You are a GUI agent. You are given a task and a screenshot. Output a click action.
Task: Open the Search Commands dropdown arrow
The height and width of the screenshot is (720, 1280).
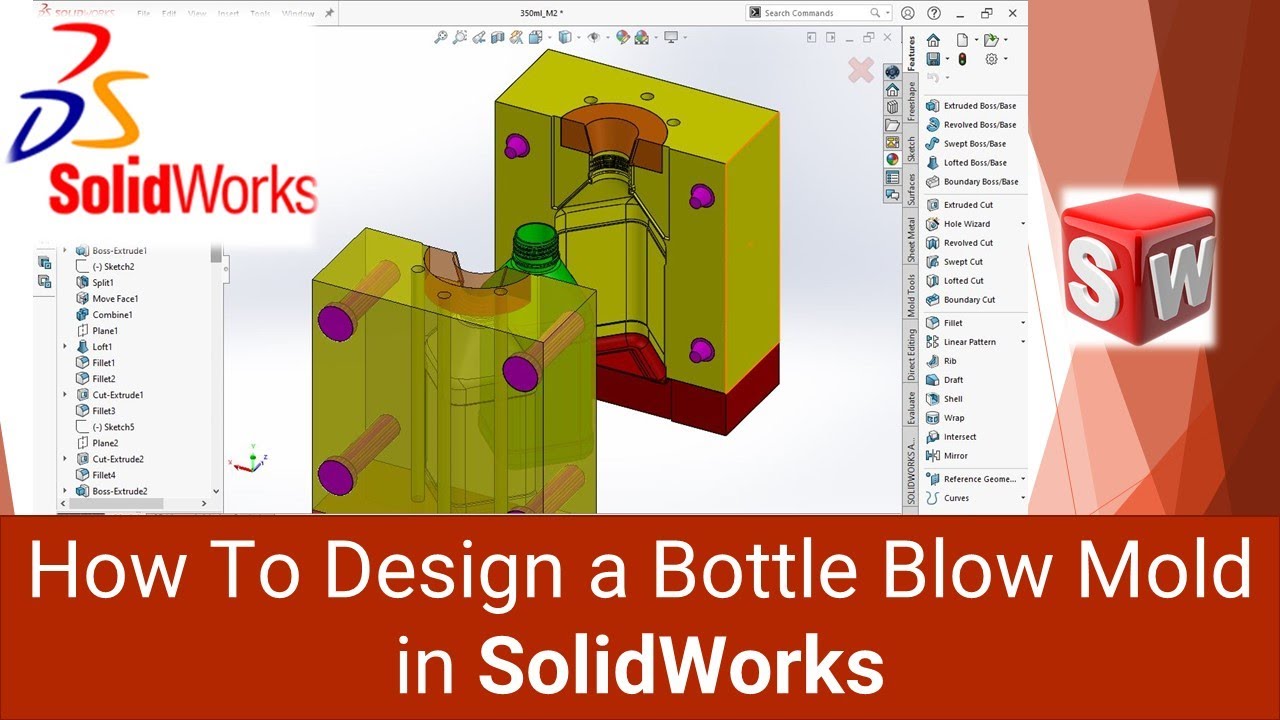click(886, 13)
